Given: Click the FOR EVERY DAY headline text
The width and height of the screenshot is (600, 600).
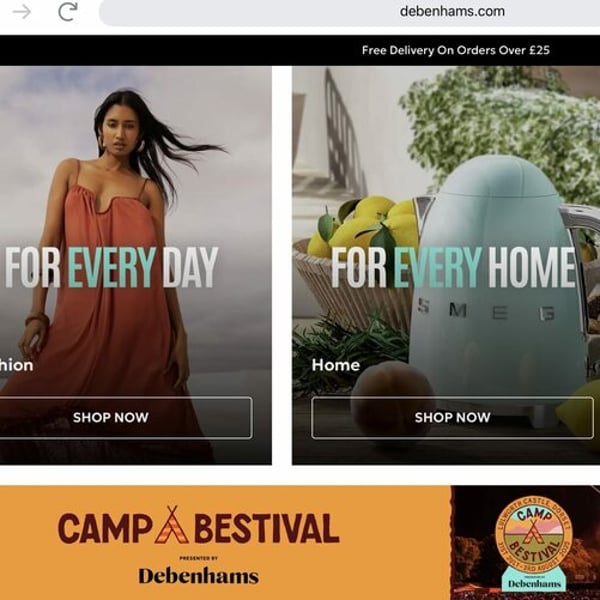Looking at the screenshot, I should pyautogui.click(x=111, y=267).
